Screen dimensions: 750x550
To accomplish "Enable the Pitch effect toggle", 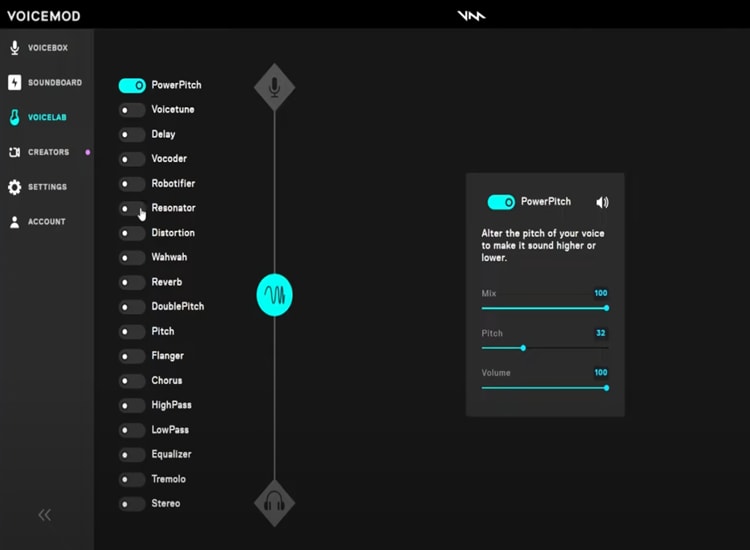I will click(x=132, y=332).
